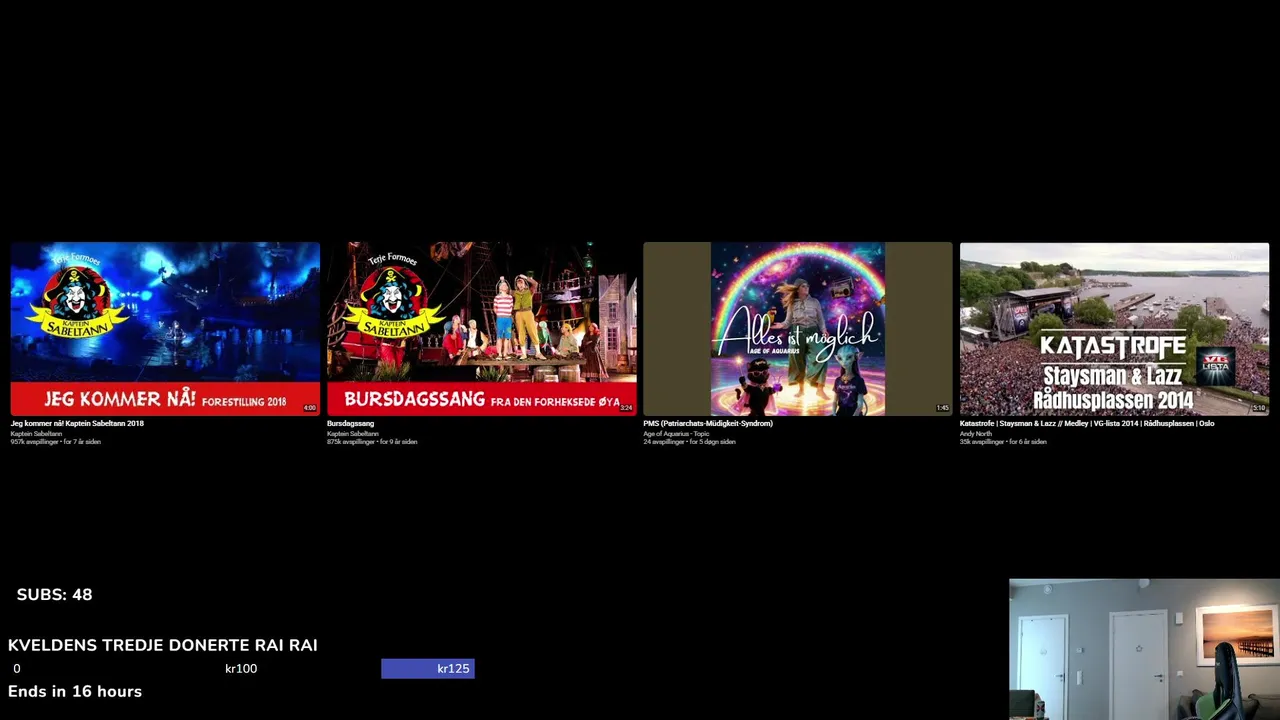Click the 'Ends in 16 hours' countdown text
Image resolution: width=1280 pixels, height=720 pixels.
[75, 692]
